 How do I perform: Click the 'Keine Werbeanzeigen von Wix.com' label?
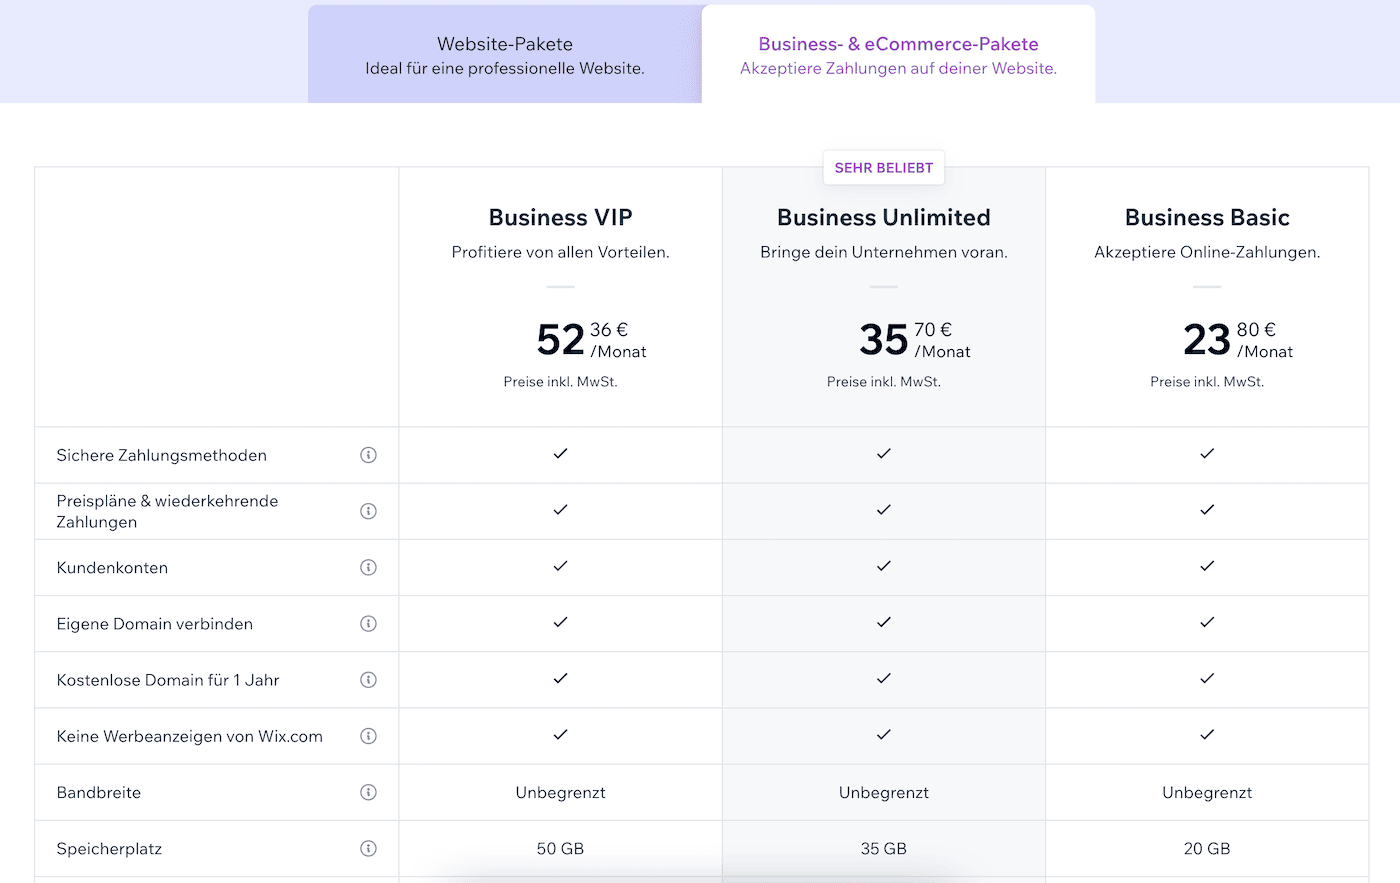(190, 736)
